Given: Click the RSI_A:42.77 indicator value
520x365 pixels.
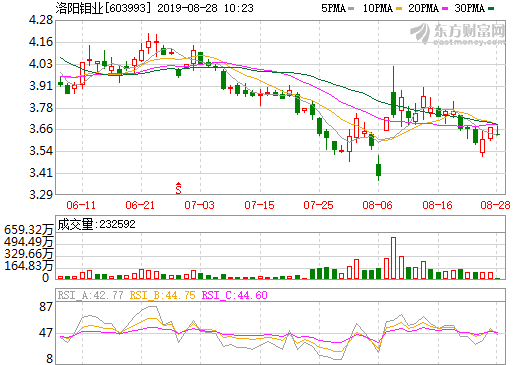Looking at the screenshot, I should coord(90,295).
